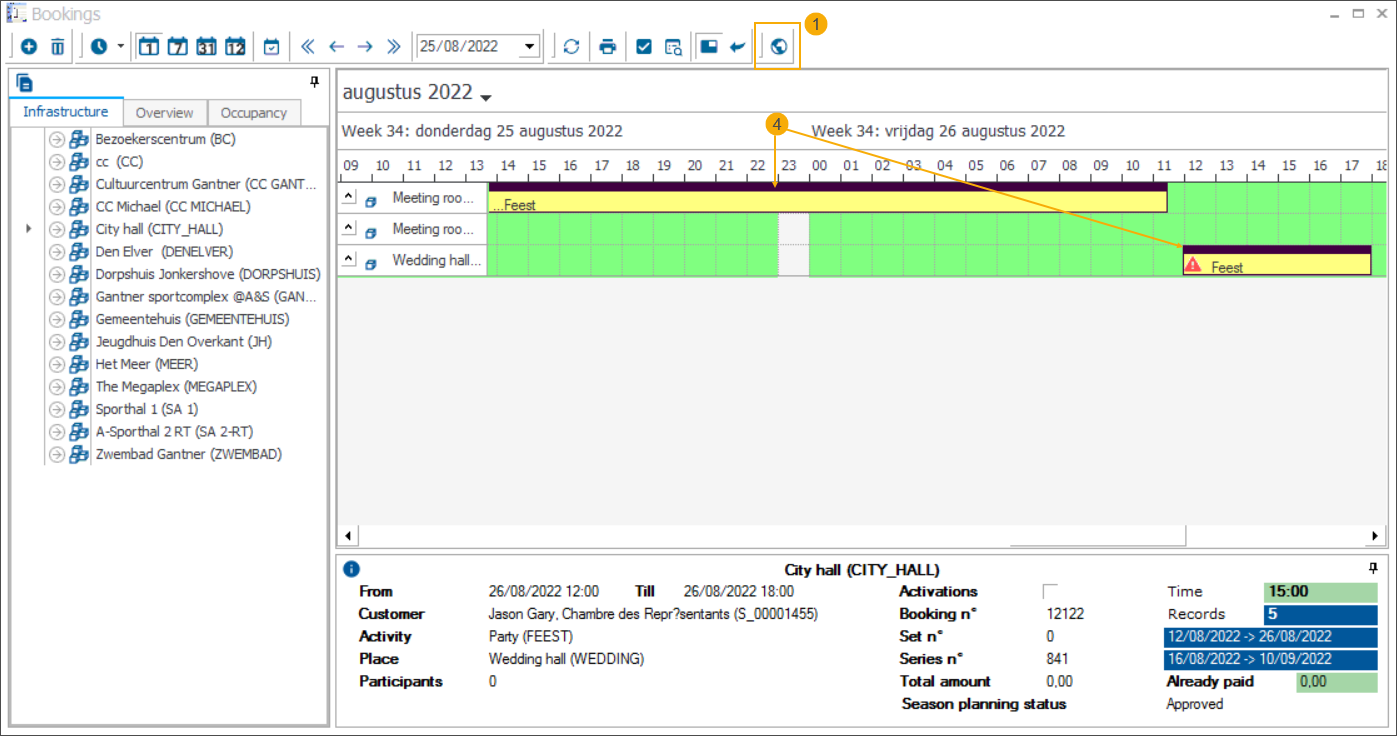Switch to the 1-day calendar view
This screenshot has height=736, width=1397.
click(x=149, y=47)
